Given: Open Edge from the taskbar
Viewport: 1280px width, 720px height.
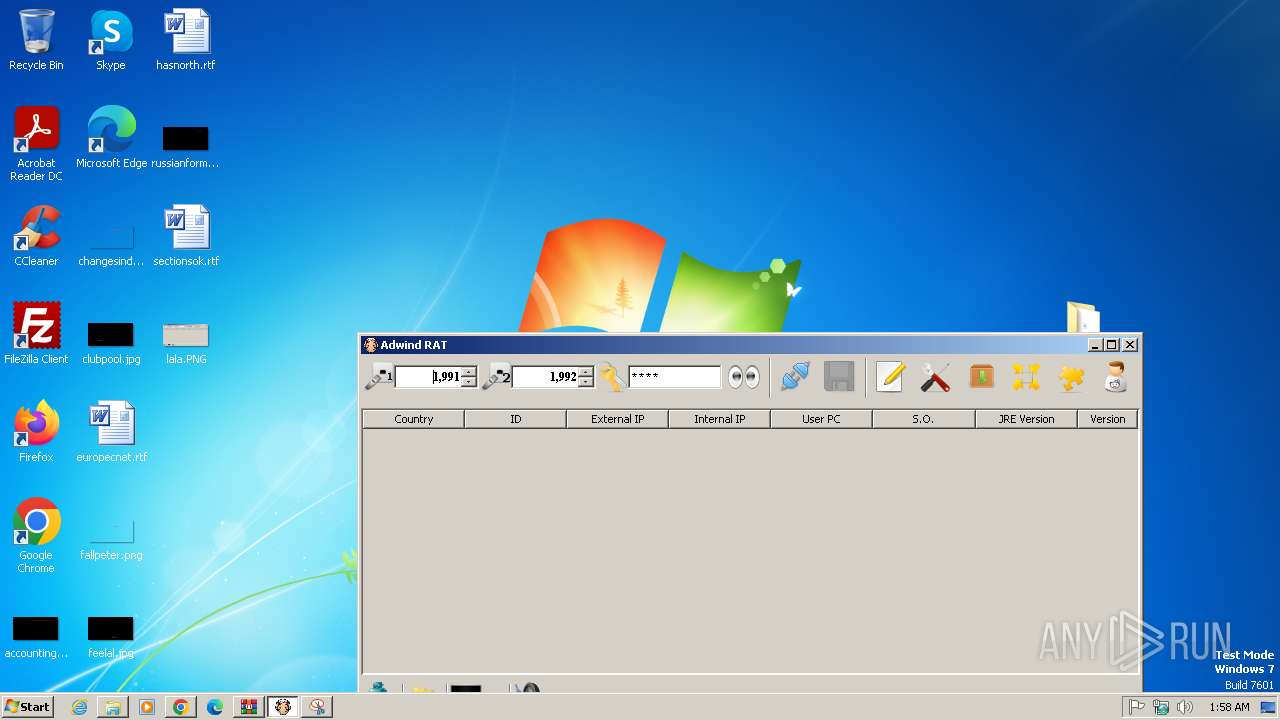Looking at the screenshot, I should click(215, 707).
